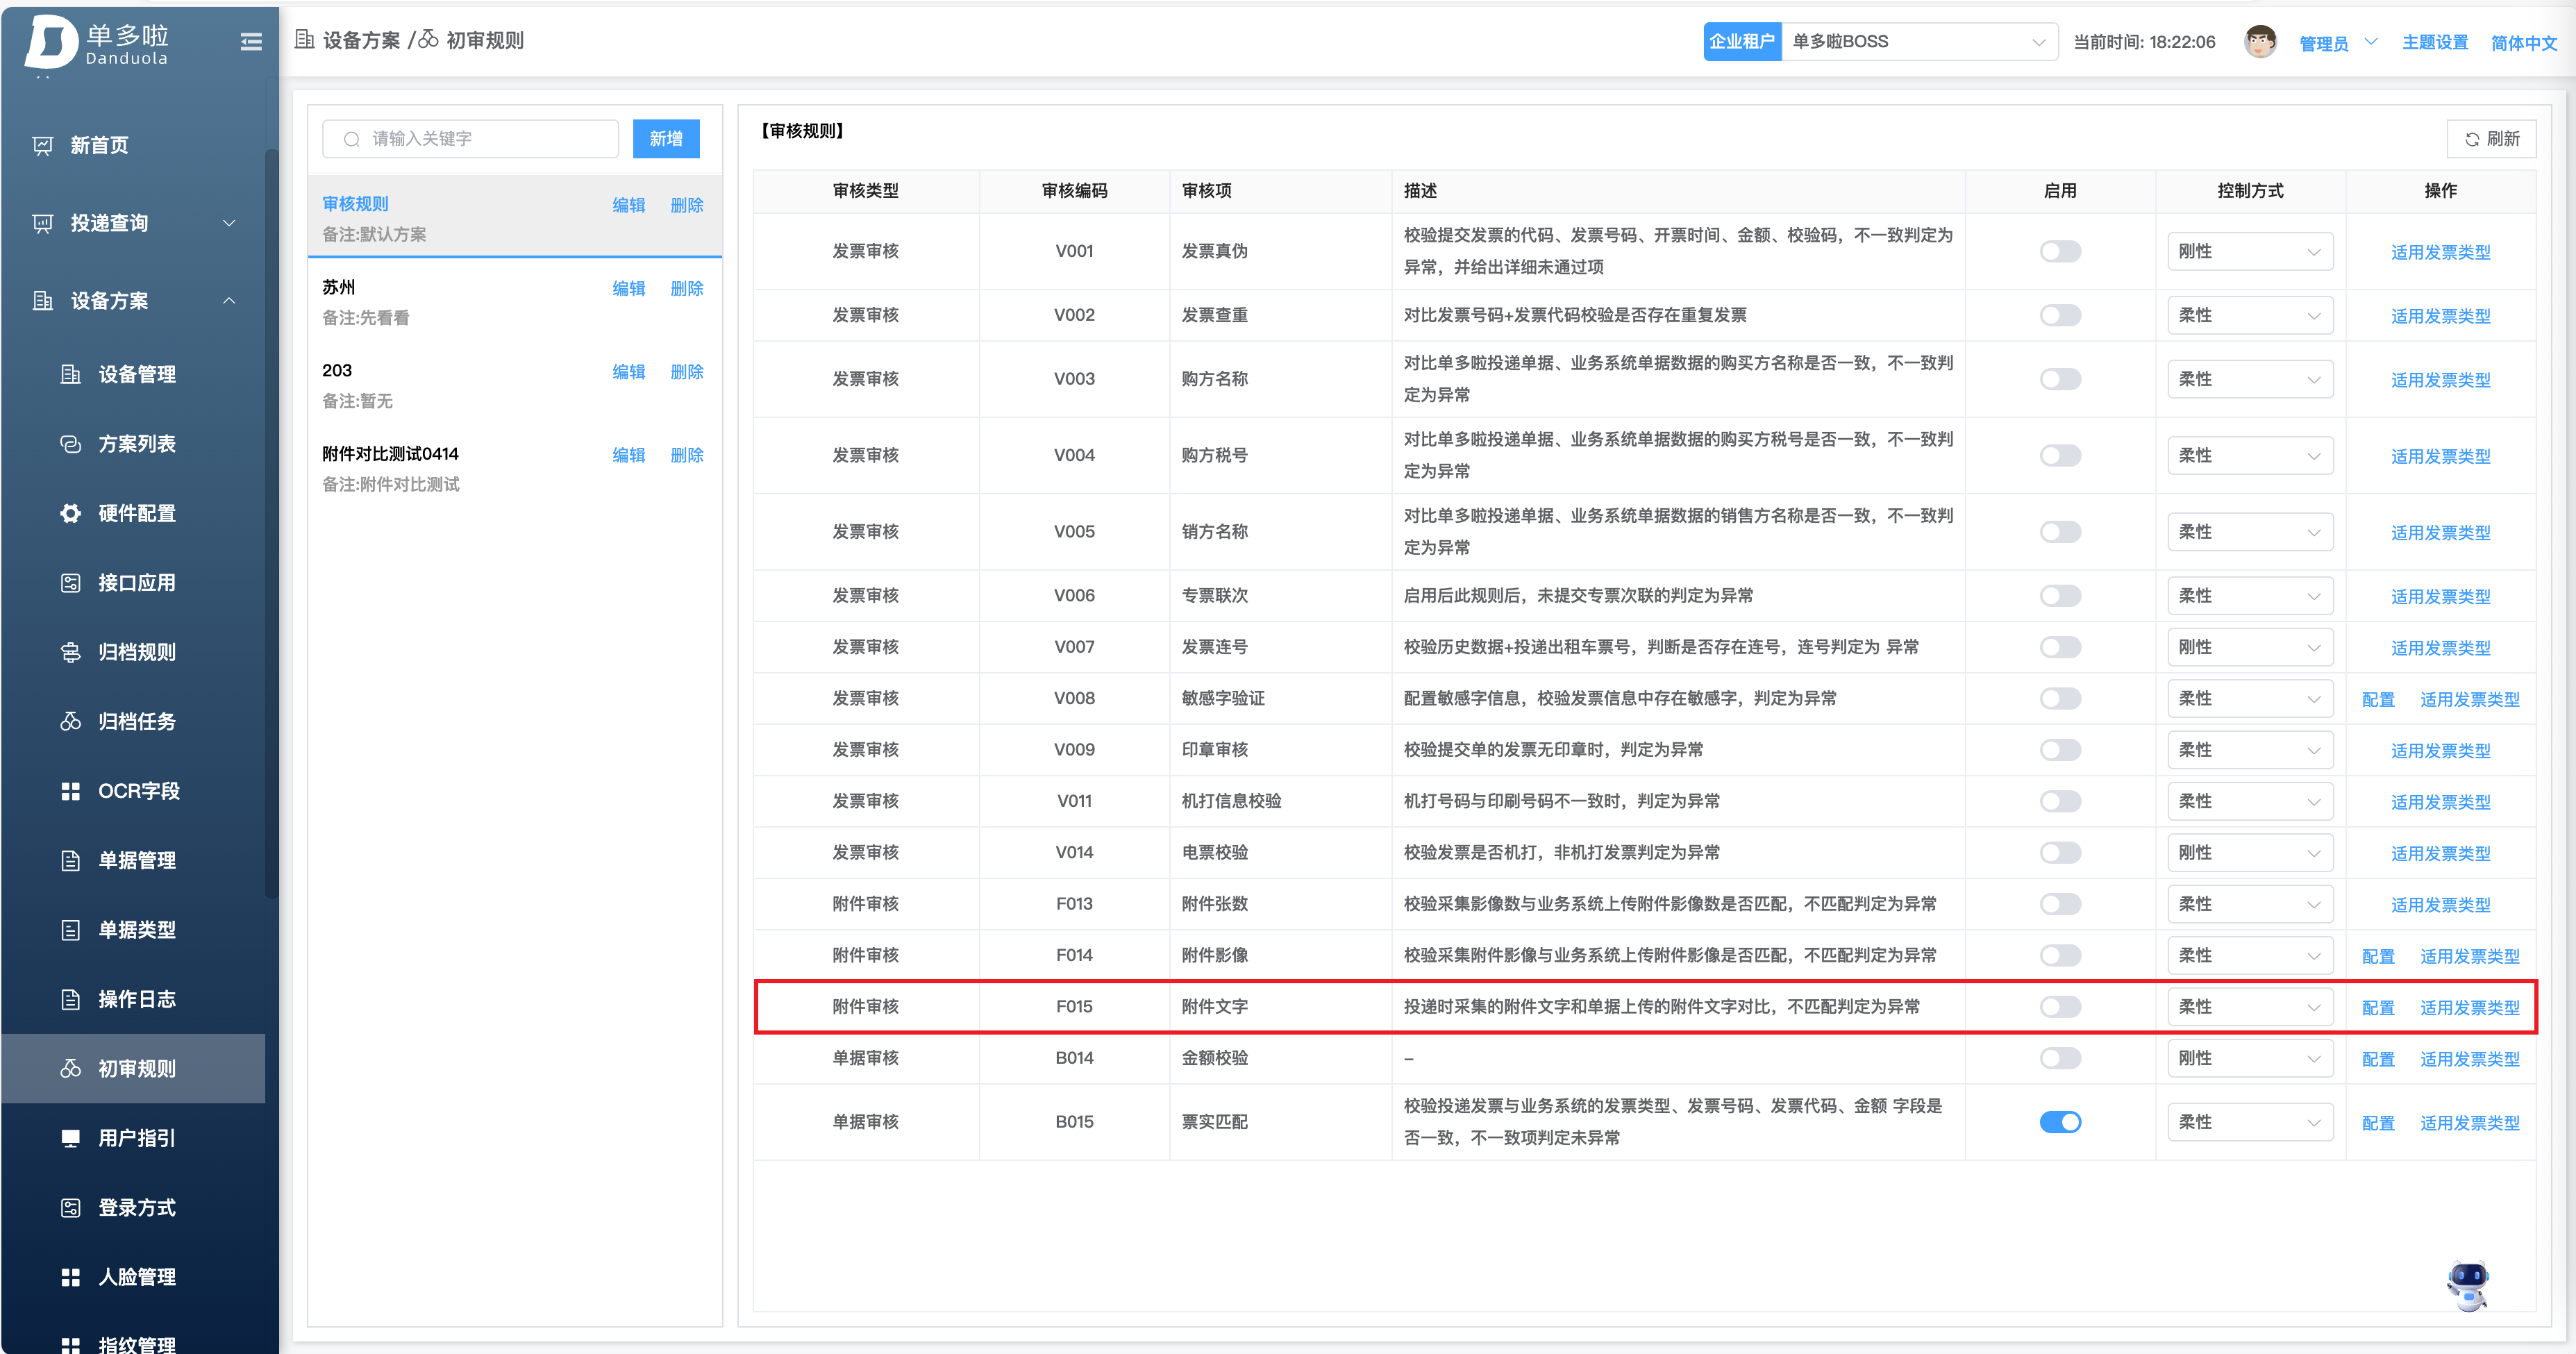This screenshot has width=2576, height=1354.
Task: Collapse the sidebar with the hamburger icon
Action: click(x=251, y=41)
